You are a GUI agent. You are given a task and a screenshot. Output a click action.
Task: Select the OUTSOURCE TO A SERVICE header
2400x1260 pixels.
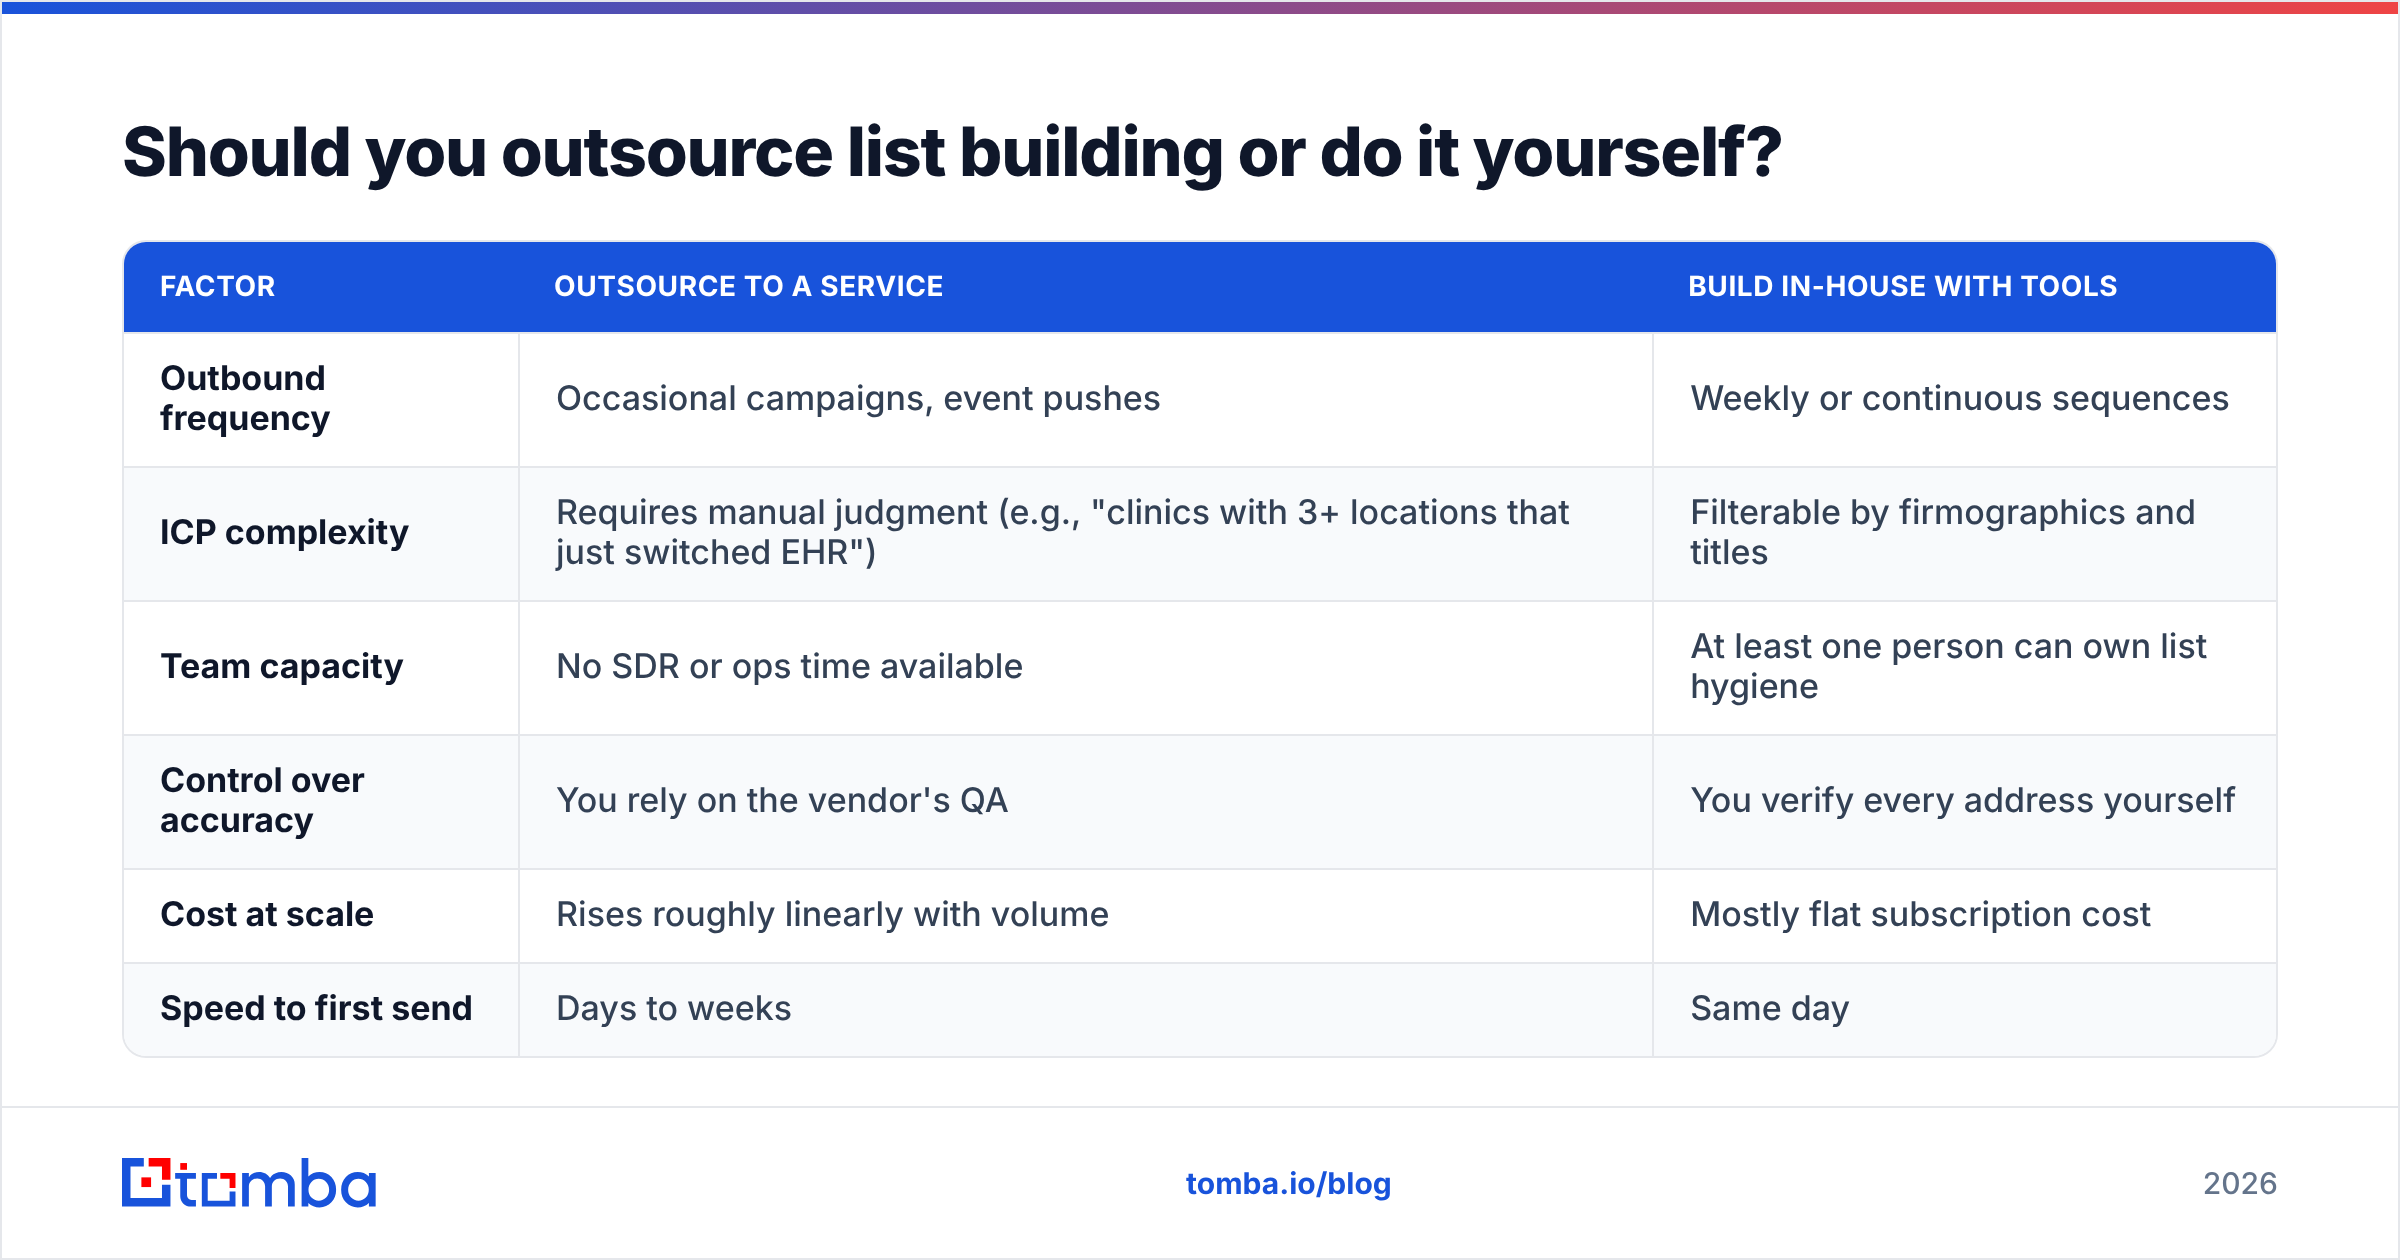(748, 287)
